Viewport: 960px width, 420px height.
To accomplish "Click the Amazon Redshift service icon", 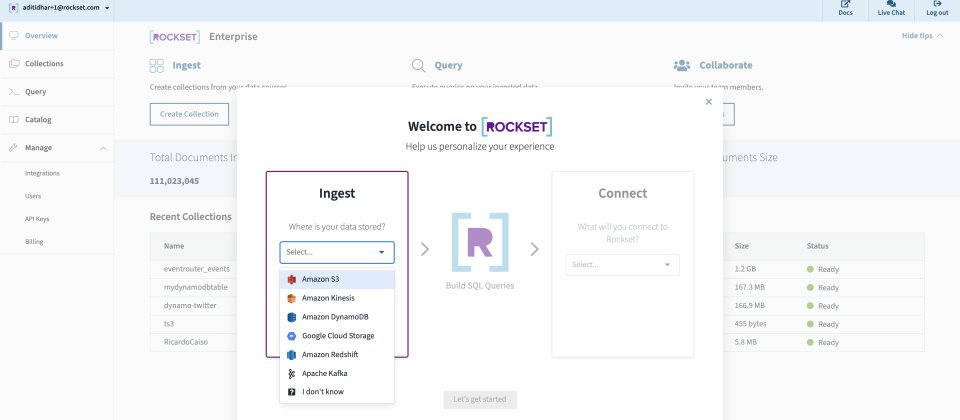I will coord(291,354).
